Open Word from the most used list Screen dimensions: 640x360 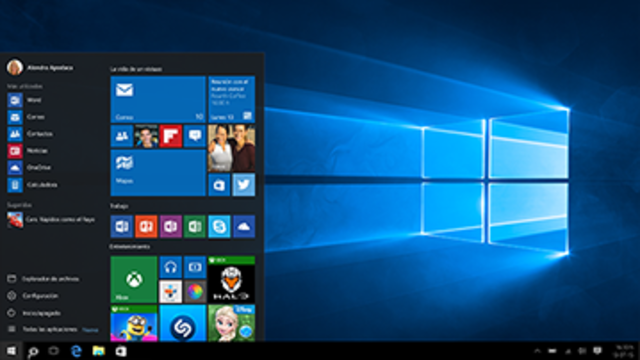(x=52, y=100)
